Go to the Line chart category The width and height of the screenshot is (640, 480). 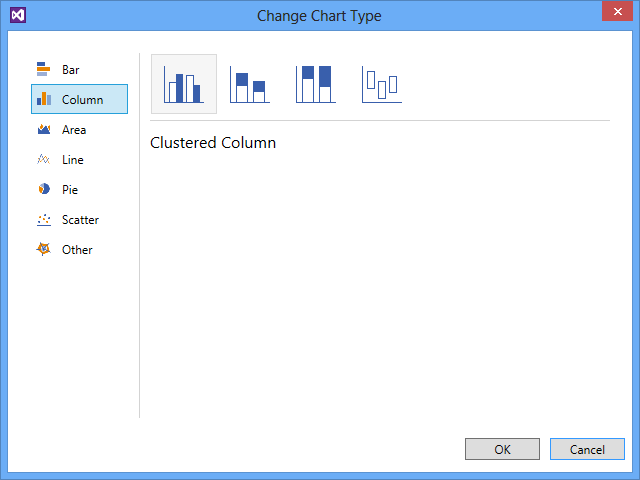(x=73, y=160)
